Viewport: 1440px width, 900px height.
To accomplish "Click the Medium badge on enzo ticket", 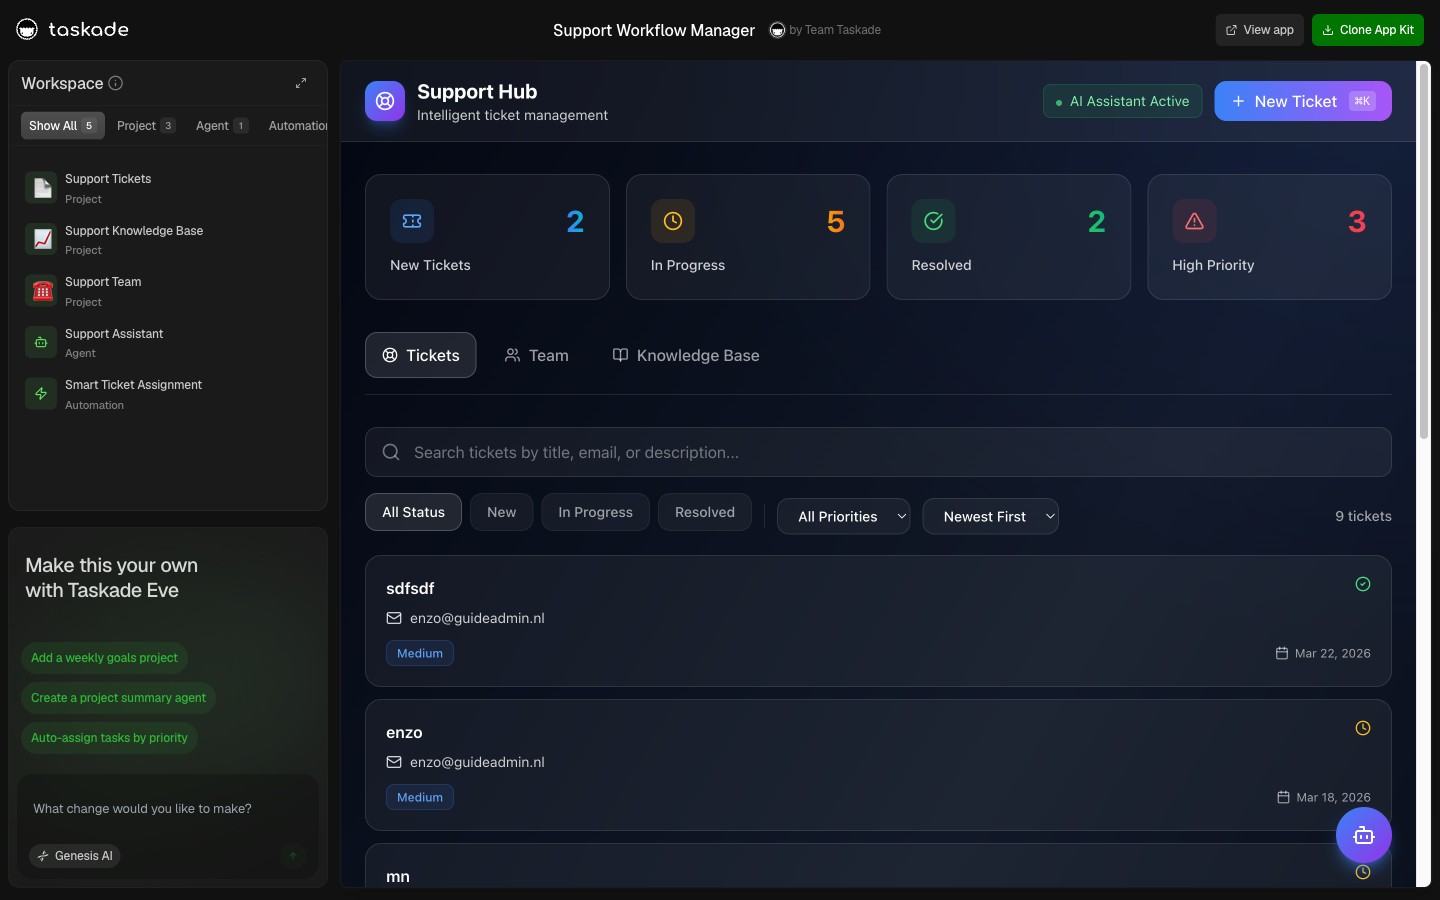I will point(420,797).
